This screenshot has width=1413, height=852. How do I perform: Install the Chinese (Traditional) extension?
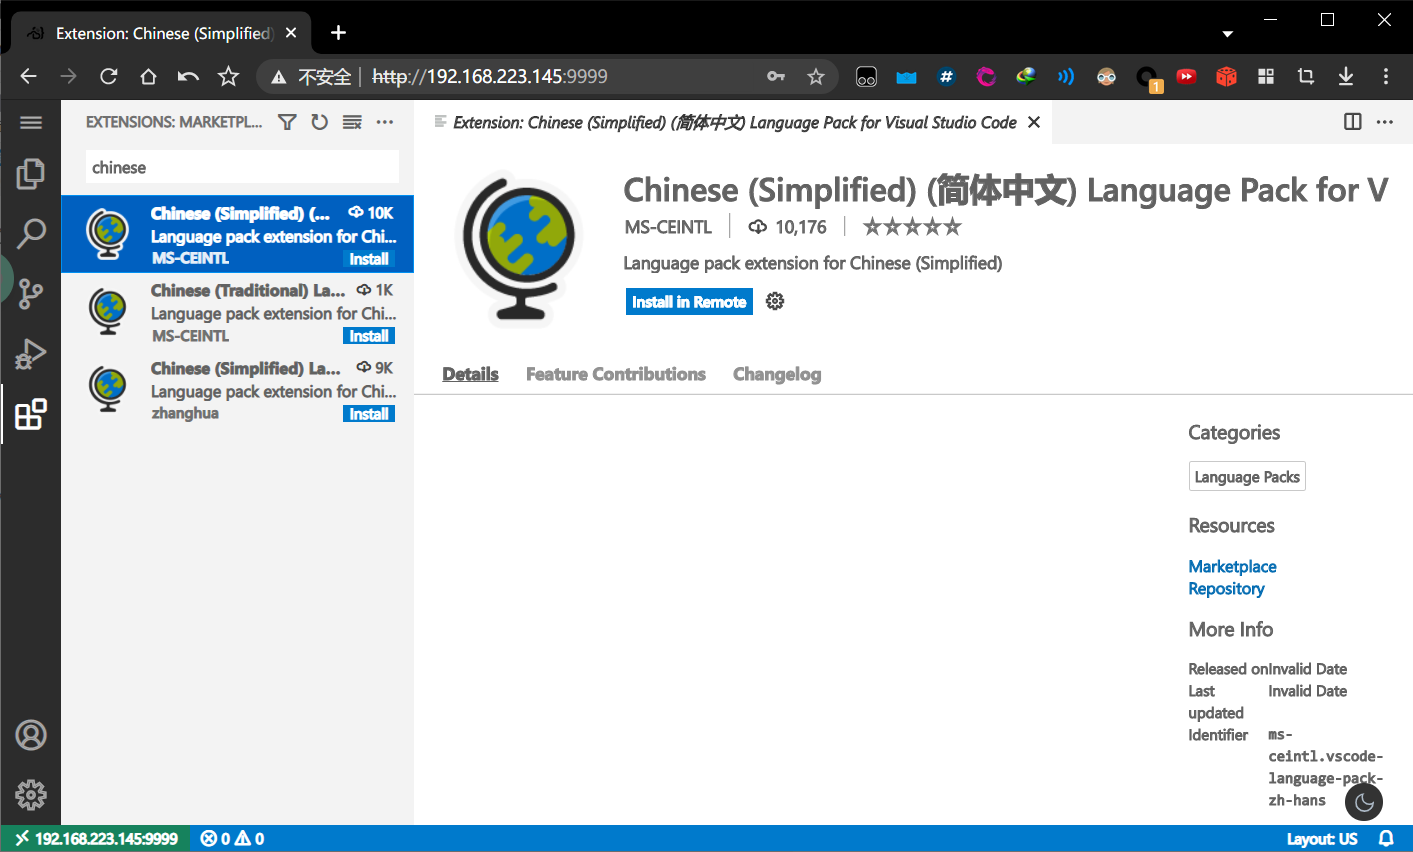(x=369, y=336)
